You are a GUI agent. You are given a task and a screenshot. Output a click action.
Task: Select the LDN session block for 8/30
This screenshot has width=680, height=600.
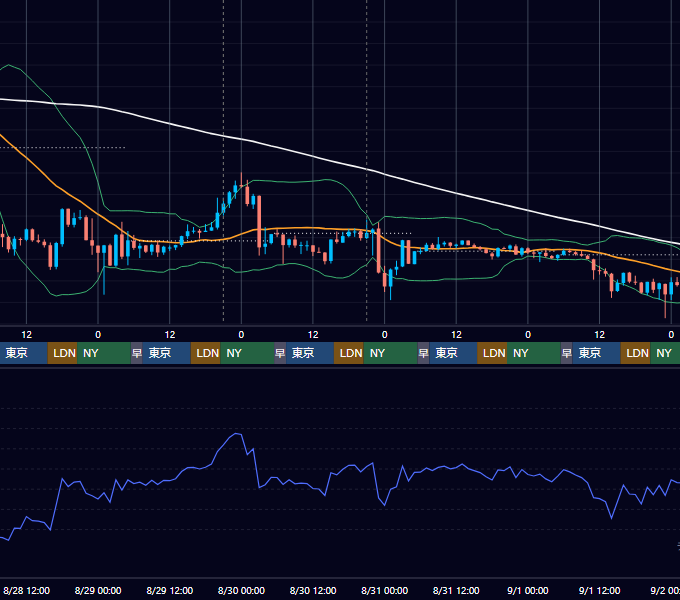click(349, 353)
